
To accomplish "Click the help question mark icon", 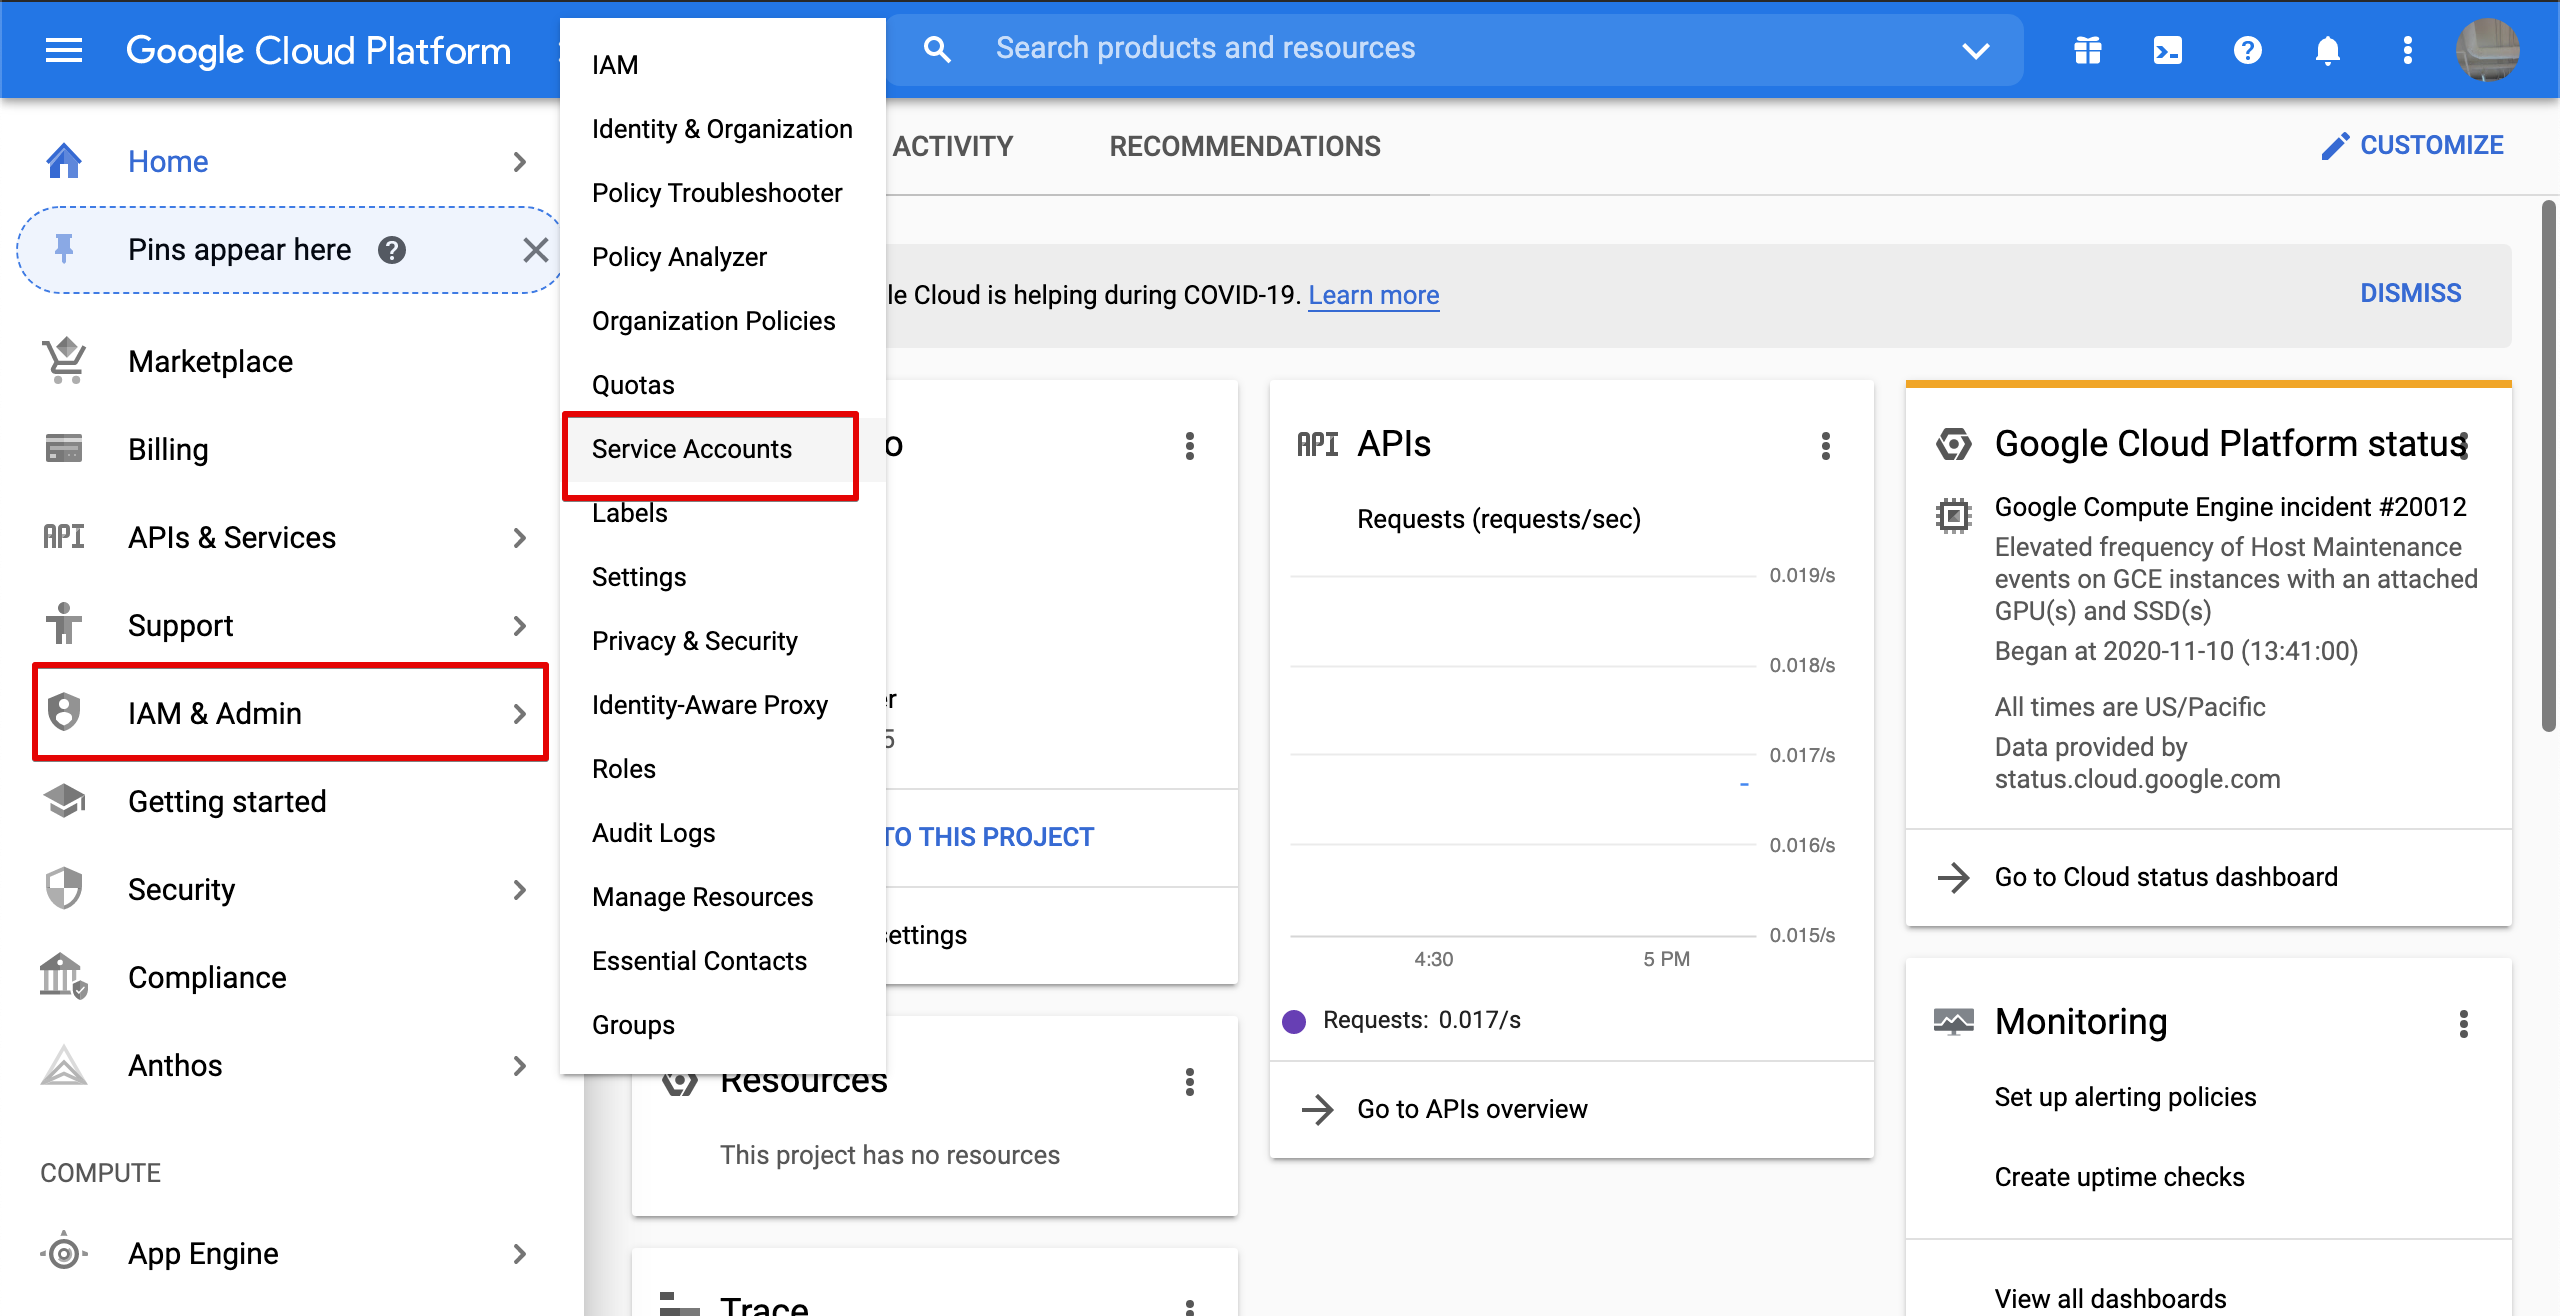I will (x=2247, y=50).
